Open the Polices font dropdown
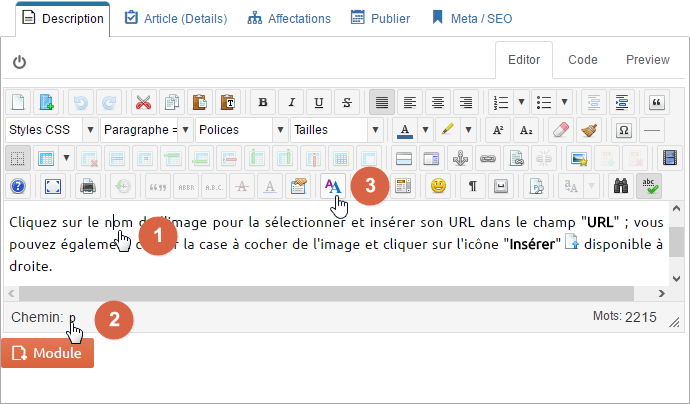 [242, 130]
